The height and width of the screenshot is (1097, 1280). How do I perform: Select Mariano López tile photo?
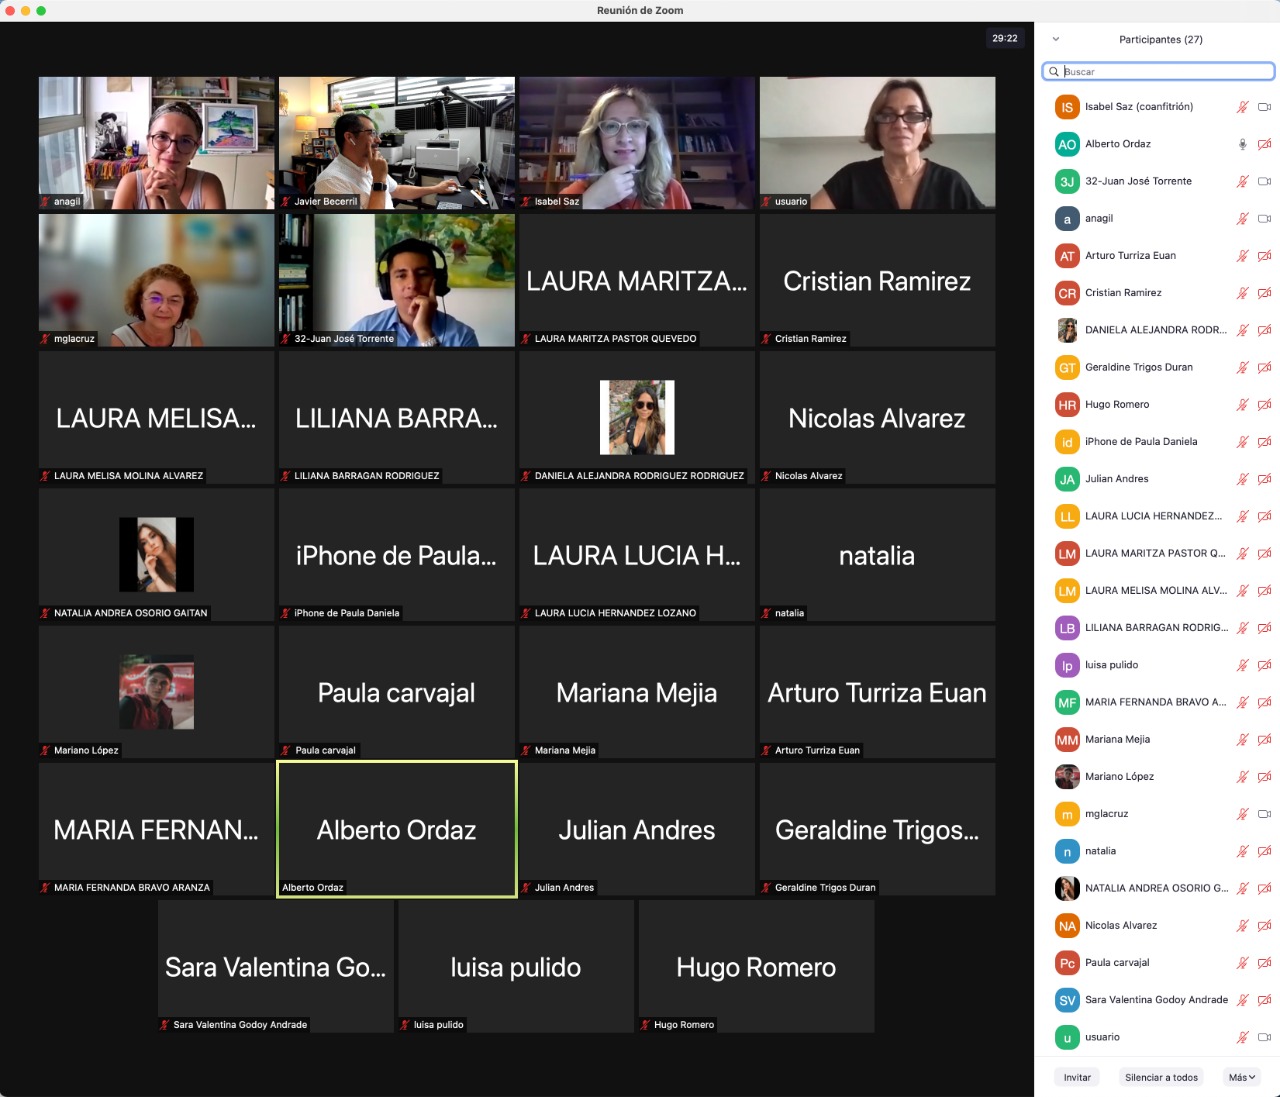pyautogui.click(x=157, y=692)
